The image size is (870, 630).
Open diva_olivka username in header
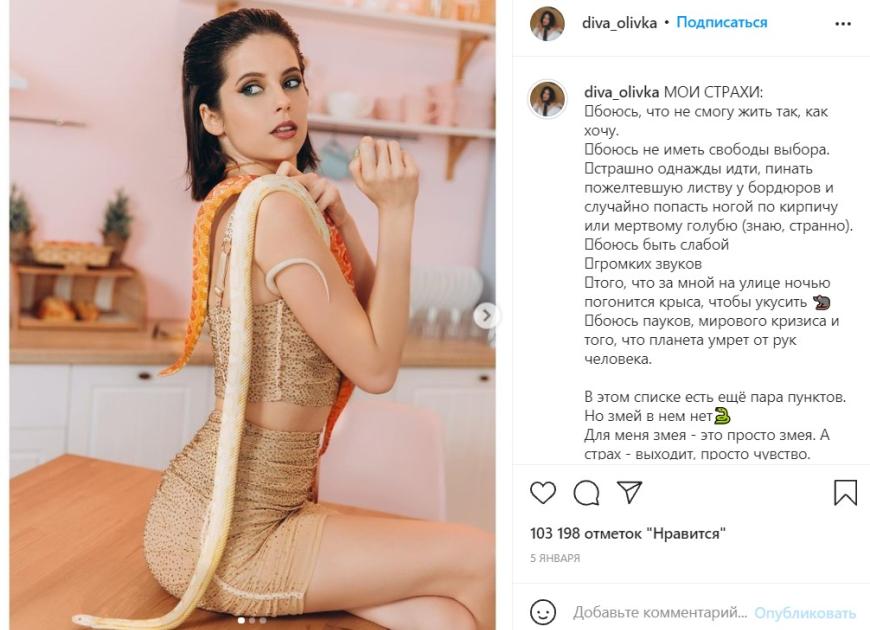point(619,23)
